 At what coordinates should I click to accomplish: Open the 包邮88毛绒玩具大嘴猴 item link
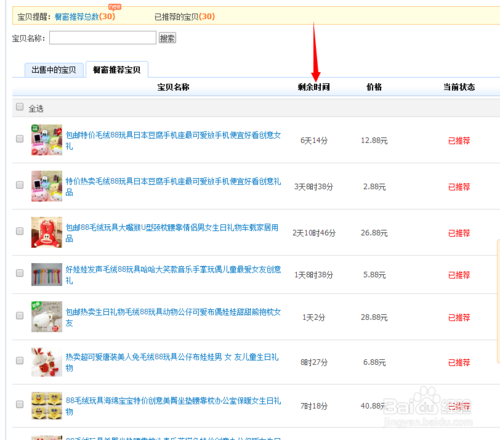(172, 233)
